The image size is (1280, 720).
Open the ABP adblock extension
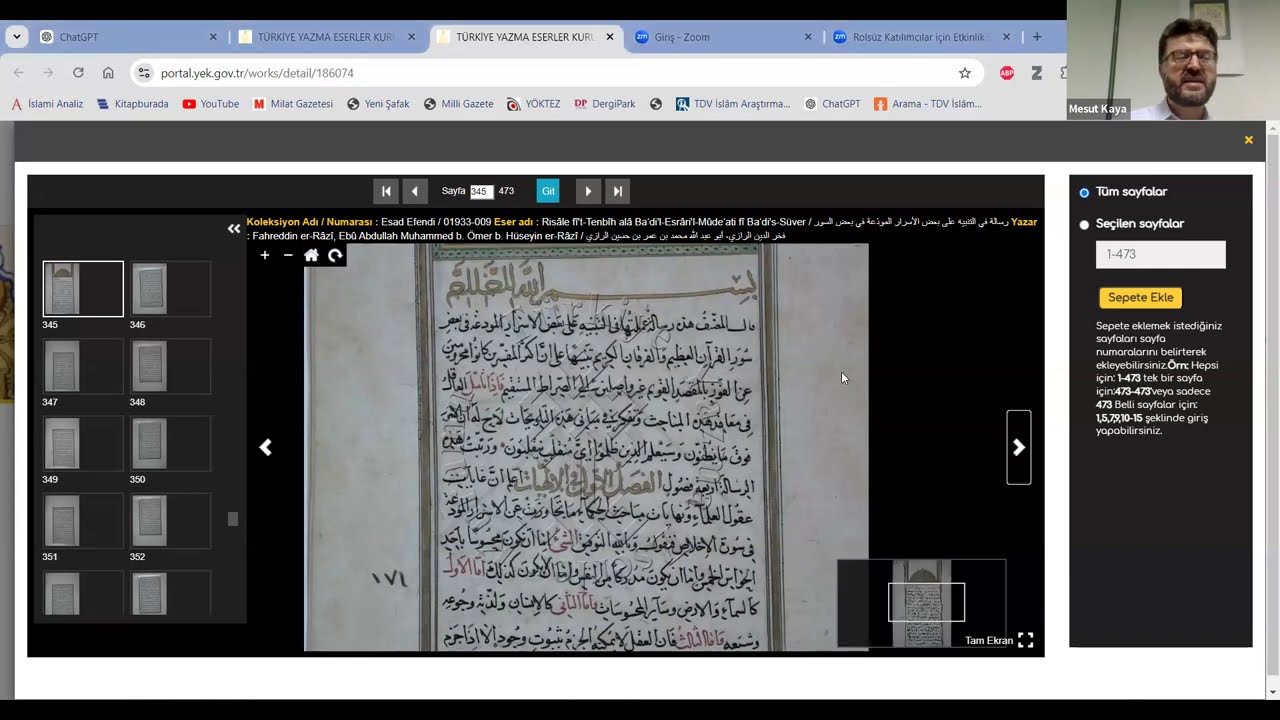click(x=1007, y=73)
